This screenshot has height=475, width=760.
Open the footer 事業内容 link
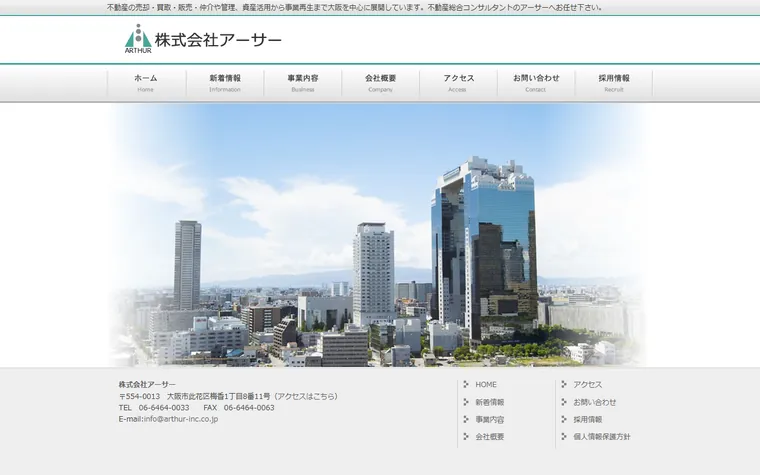pyautogui.click(x=490, y=419)
